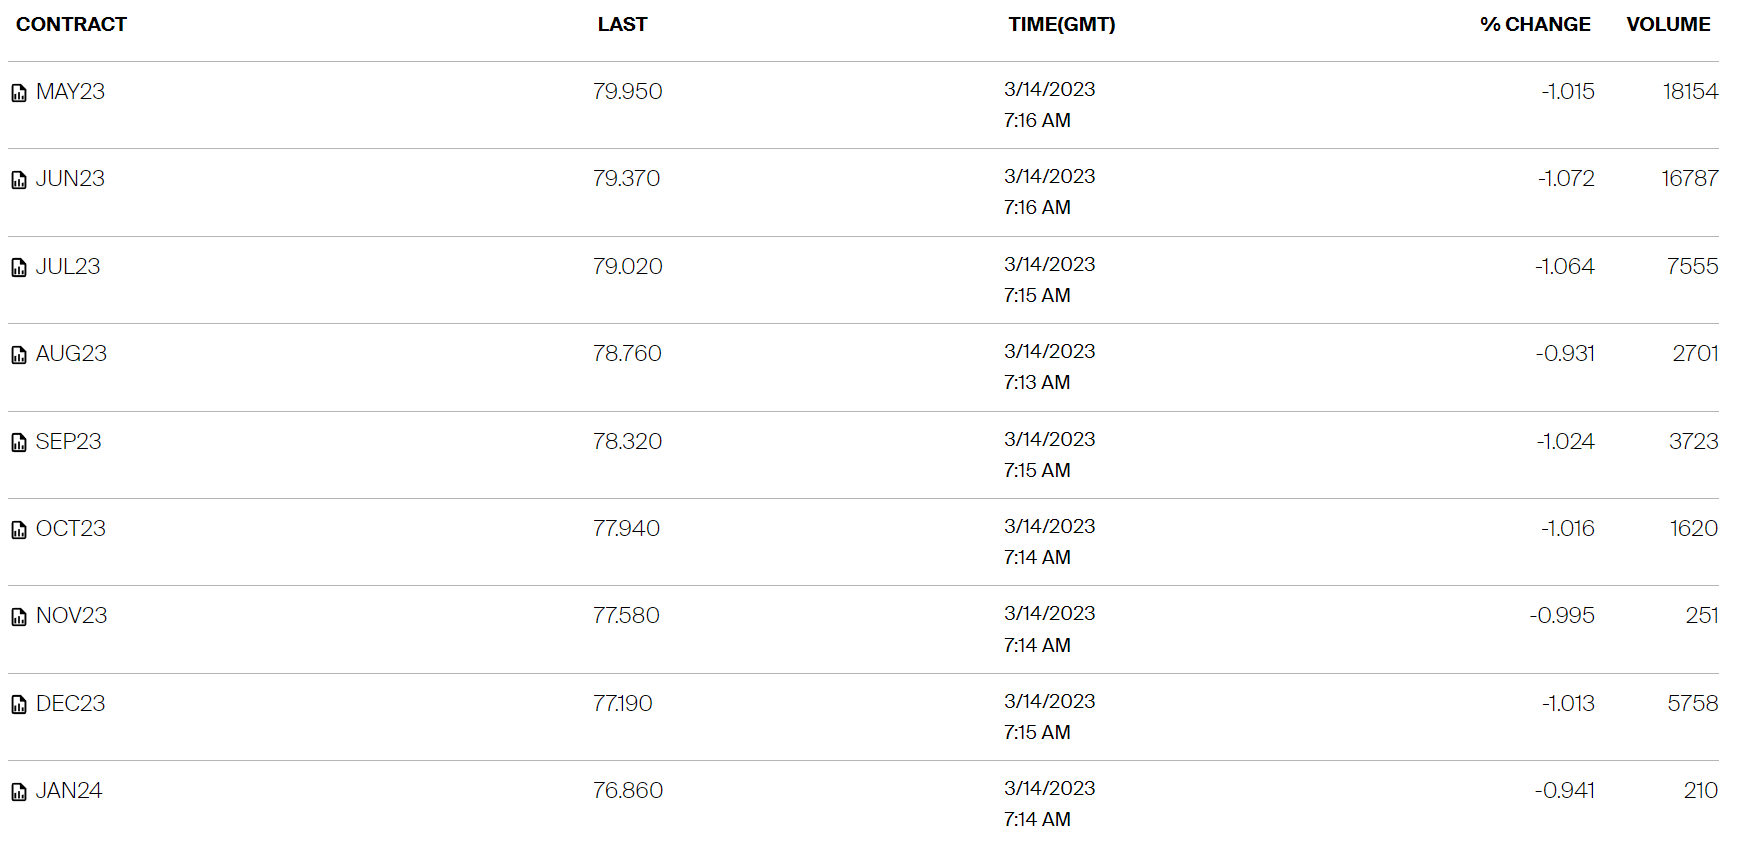Sort by the LAST column header
The image size is (1752, 842).
[x=623, y=24]
